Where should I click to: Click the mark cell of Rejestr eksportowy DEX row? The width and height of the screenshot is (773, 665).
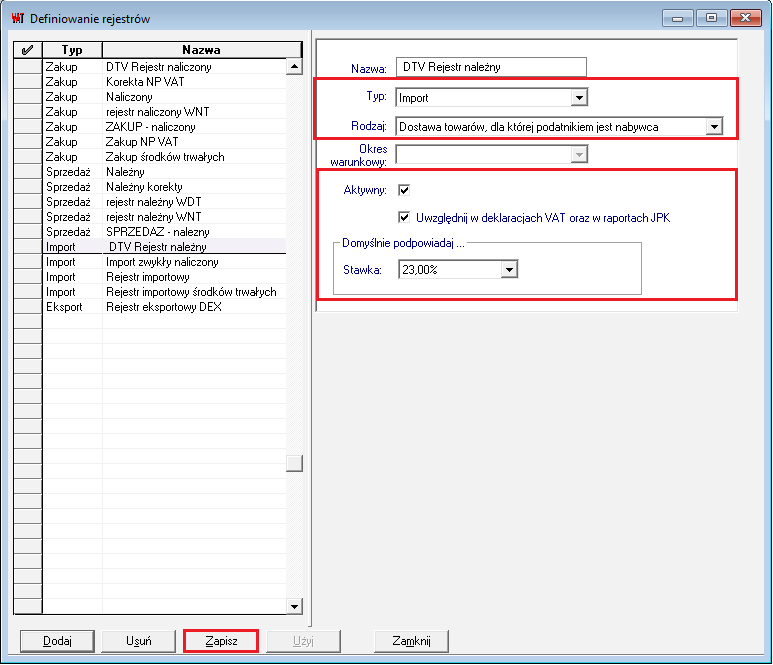(28, 307)
